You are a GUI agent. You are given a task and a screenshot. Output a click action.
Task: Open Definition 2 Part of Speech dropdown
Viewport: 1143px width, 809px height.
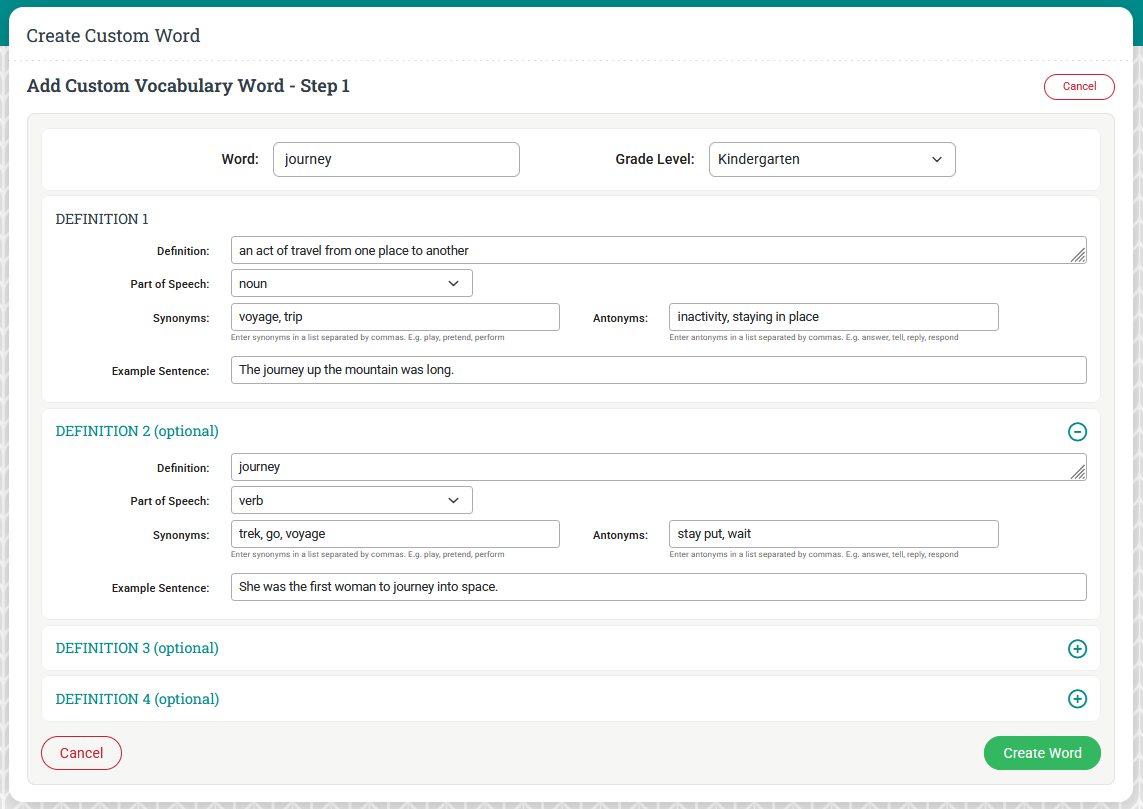pyautogui.click(x=351, y=501)
